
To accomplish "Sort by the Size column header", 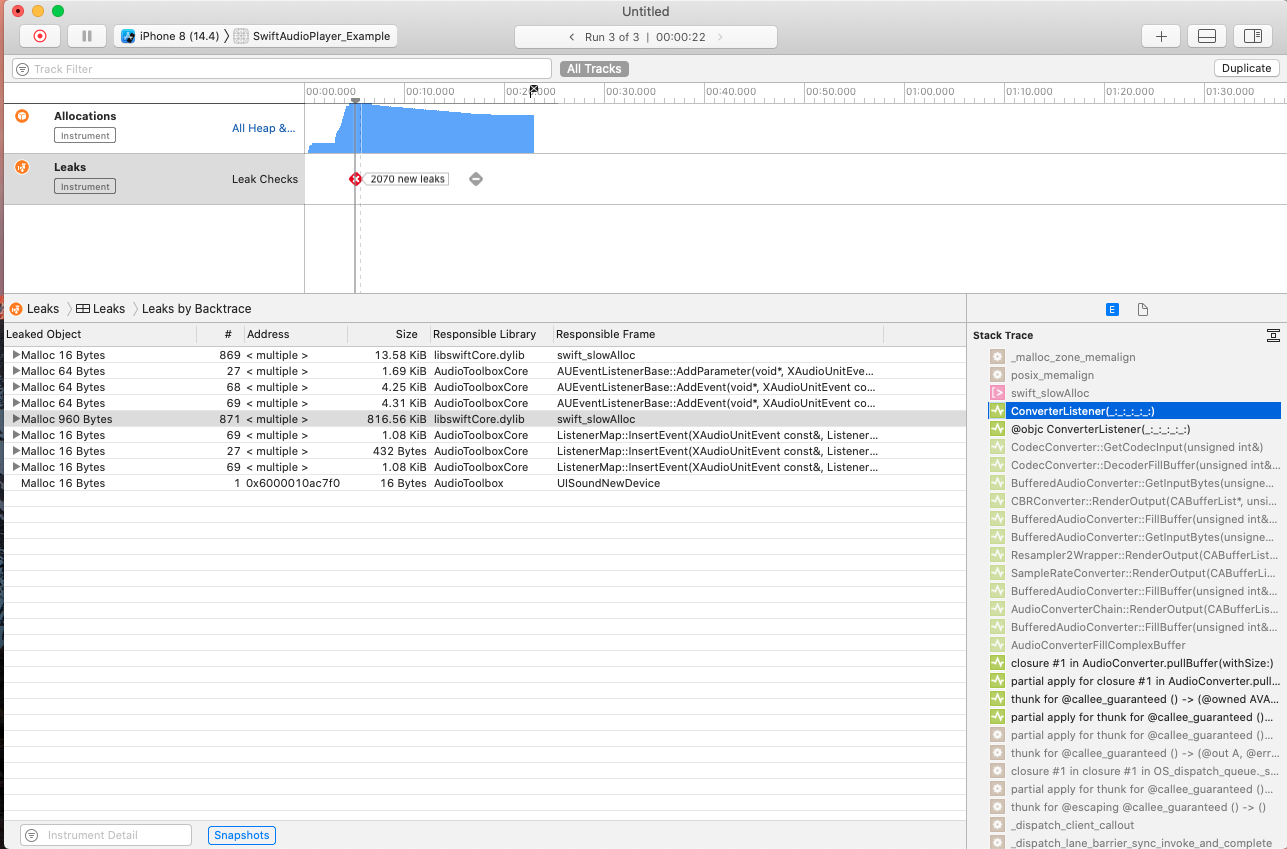I will (389, 334).
